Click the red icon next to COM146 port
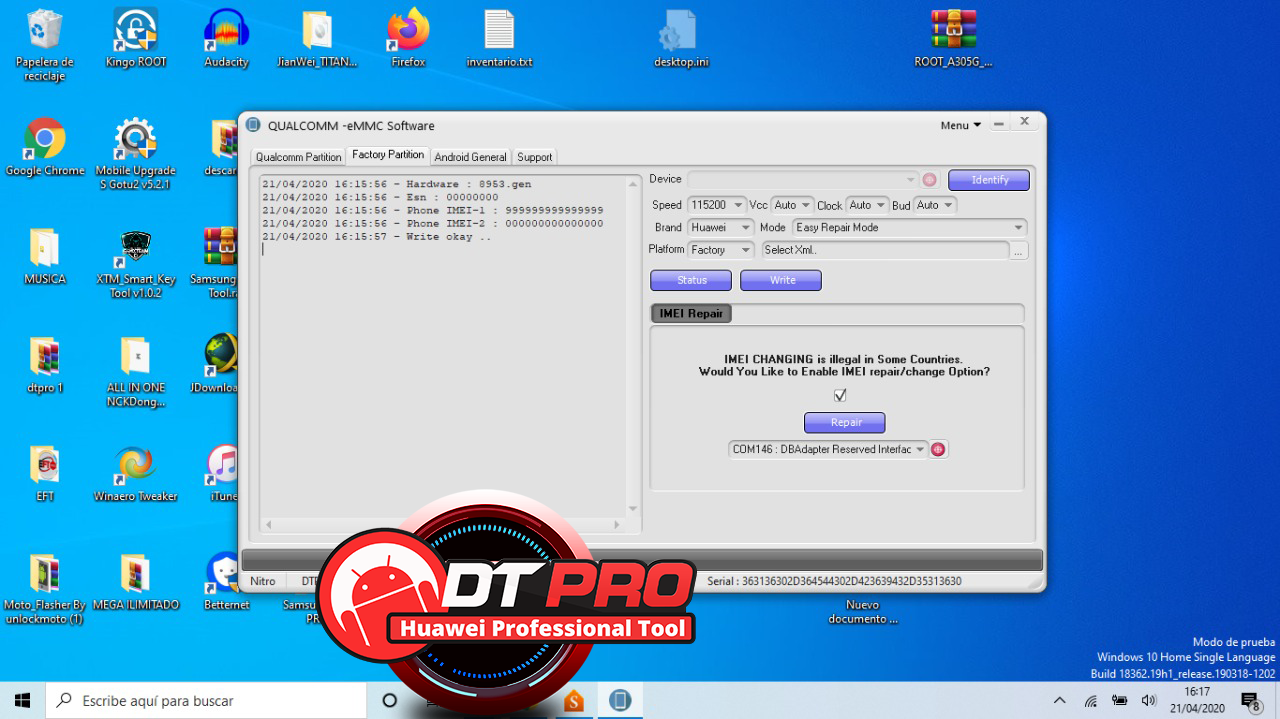The height and width of the screenshot is (719, 1280). (938, 450)
